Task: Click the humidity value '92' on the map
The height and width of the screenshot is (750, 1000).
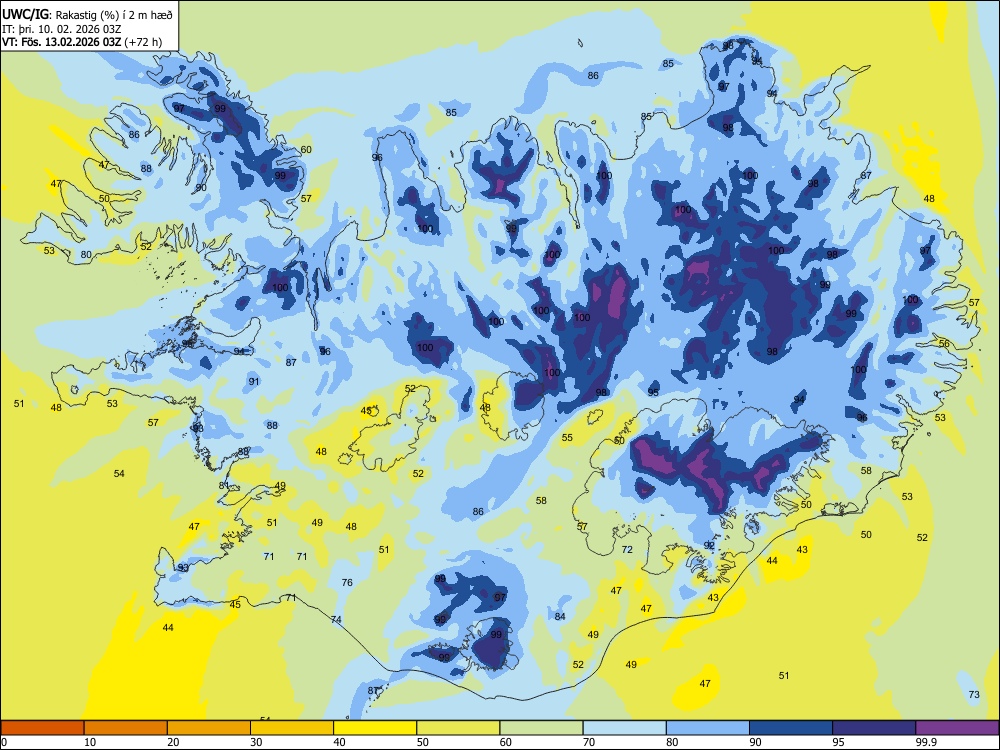Action: point(709,545)
